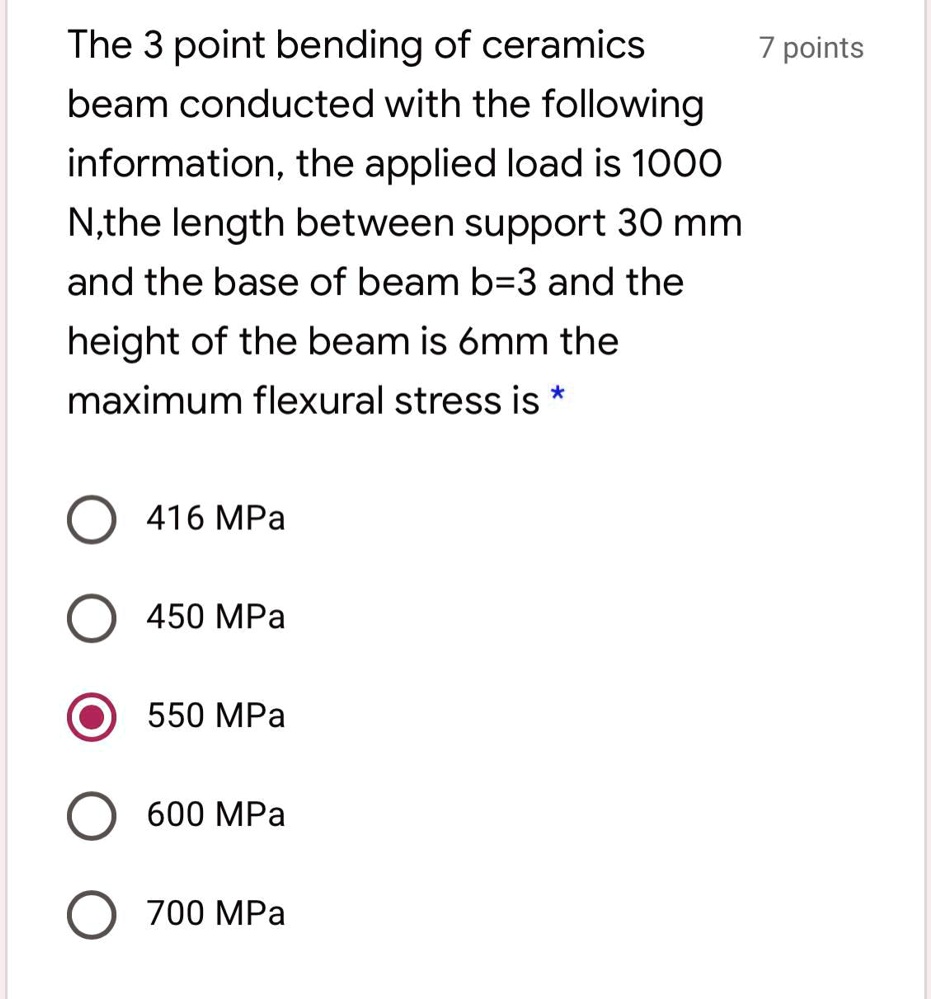Click the empty circle beside 600 MPa

tap(91, 815)
